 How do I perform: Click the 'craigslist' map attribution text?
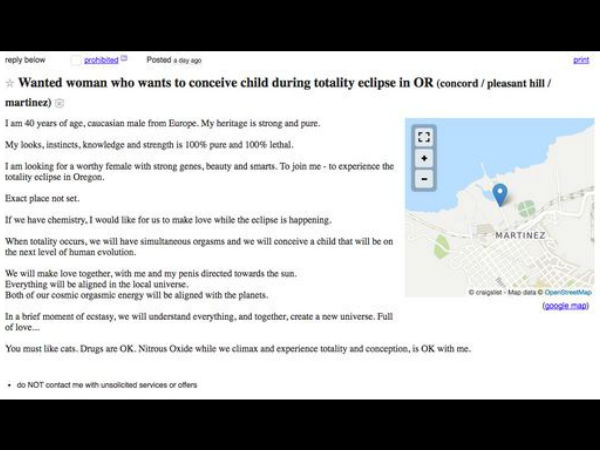pyautogui.click(x=485, y=292)
